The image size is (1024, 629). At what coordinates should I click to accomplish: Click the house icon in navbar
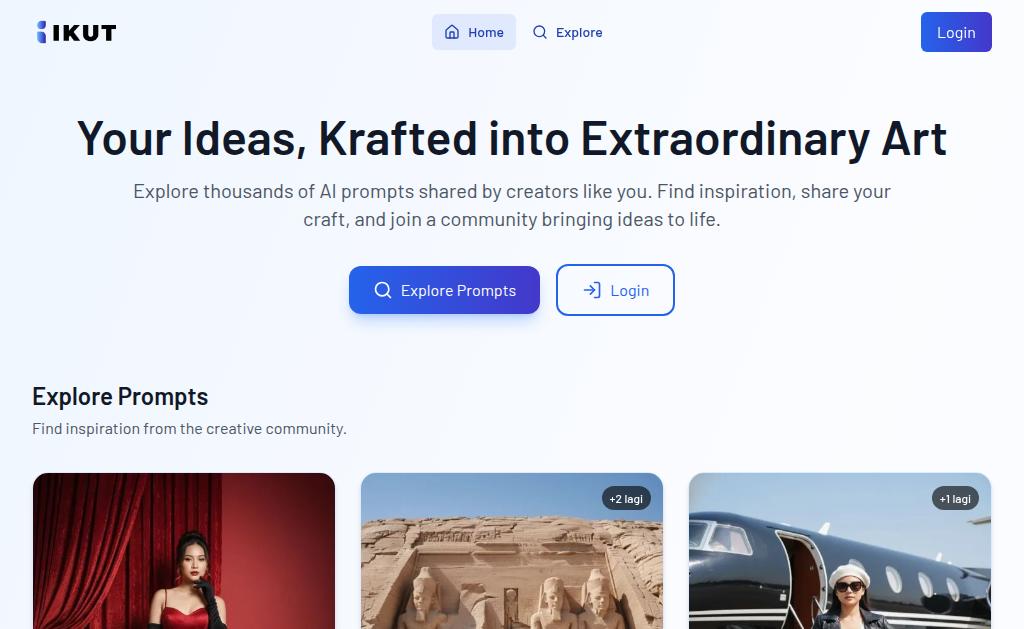tap(452, 32)
